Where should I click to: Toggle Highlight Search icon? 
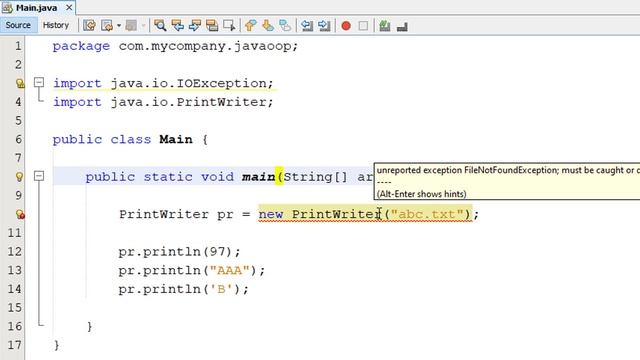tap(212, 26)
